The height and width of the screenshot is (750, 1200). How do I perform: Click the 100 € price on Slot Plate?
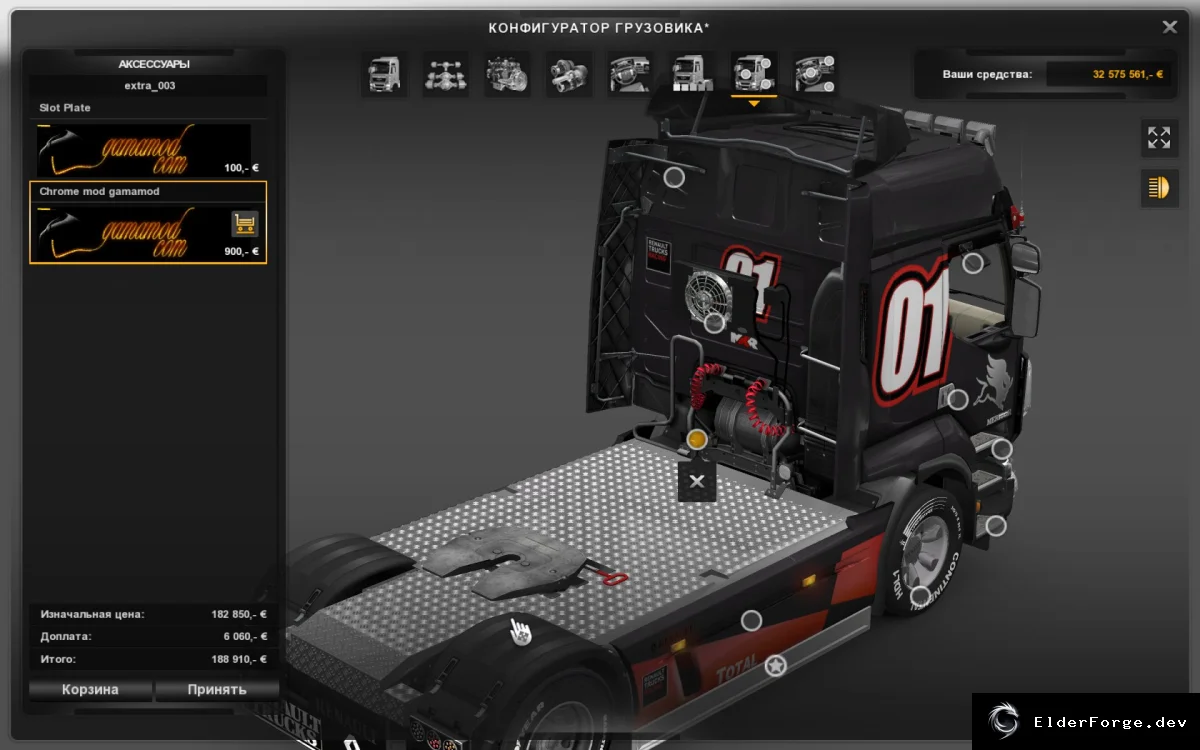[x=242, y=168]
